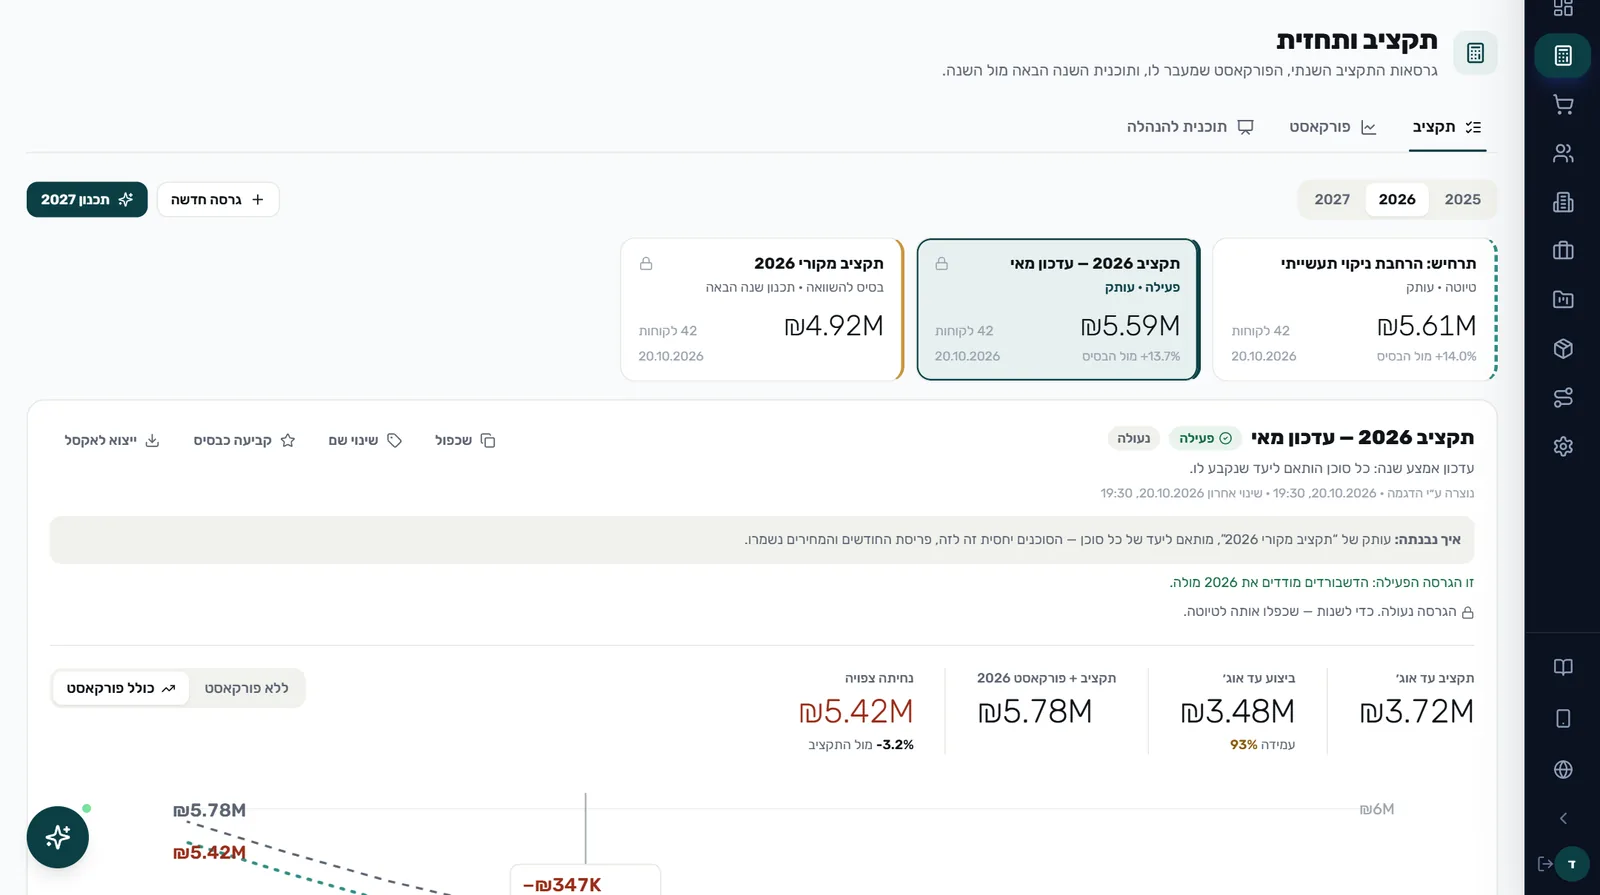Open the globe language sidebar icon
Viewport: 1600px width, 895px height.
[x=1563, y=769]
